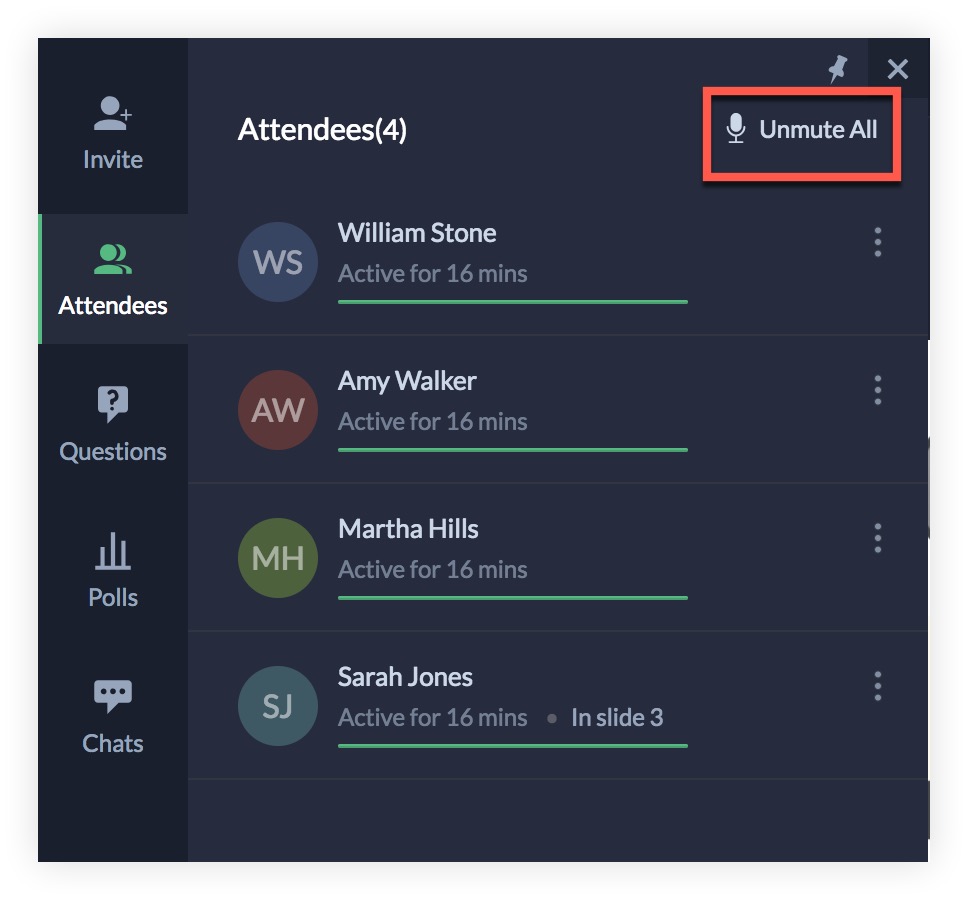Pin the attendees panel with pushpin icon

838,69
